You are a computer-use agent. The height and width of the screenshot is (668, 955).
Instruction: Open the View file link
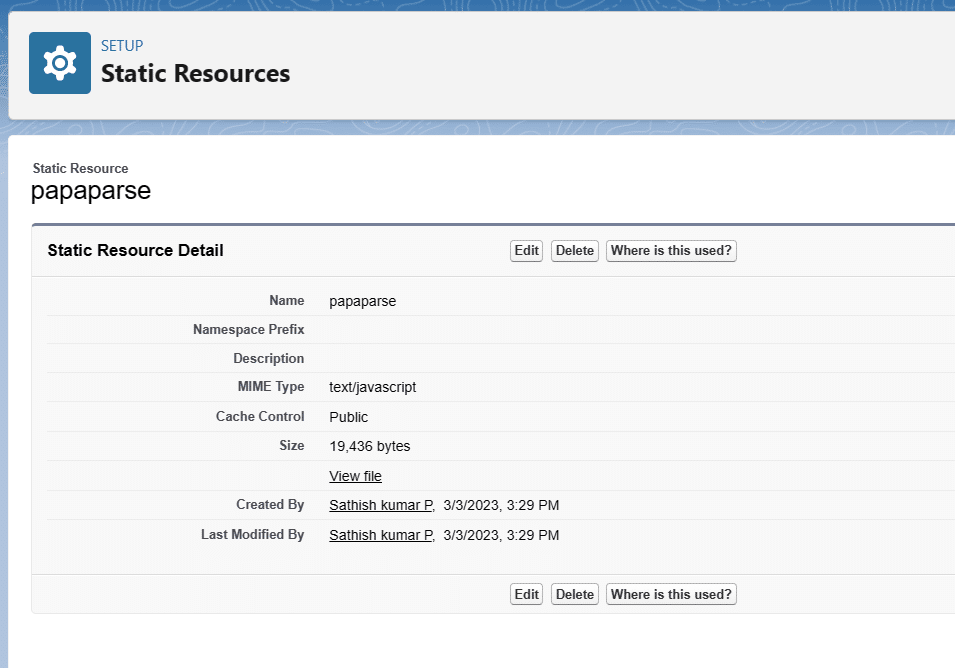tap(356, 476)
